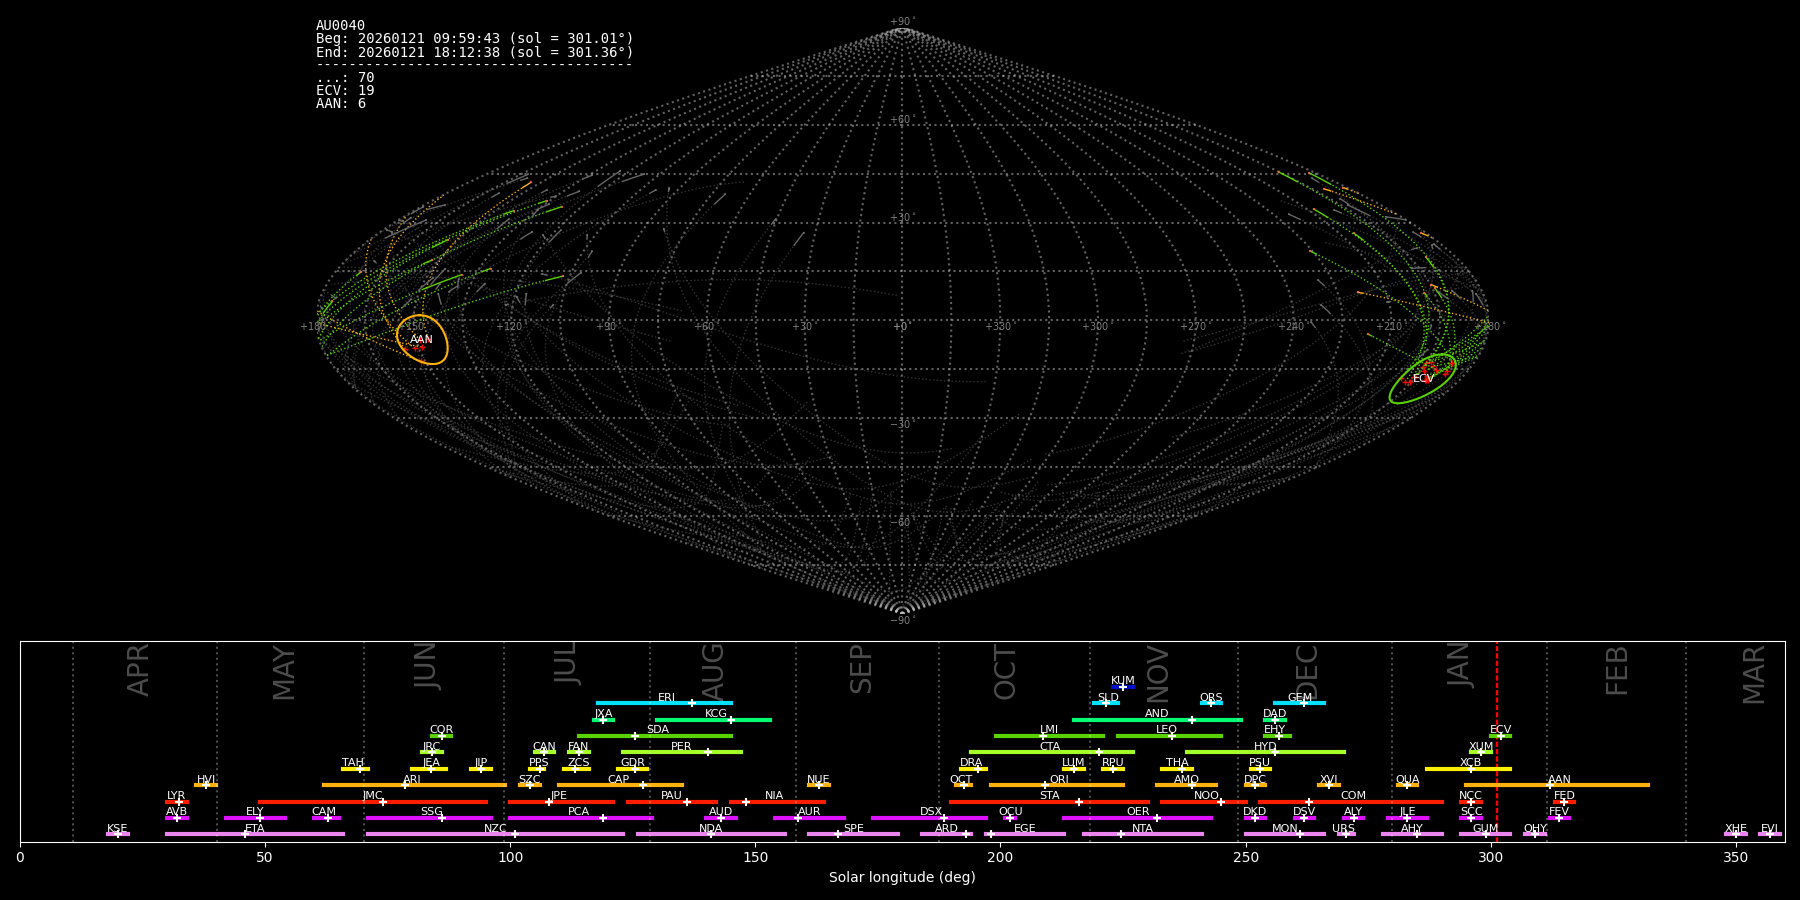
Task: Click the AU0040 station title text
Action: 340,26
